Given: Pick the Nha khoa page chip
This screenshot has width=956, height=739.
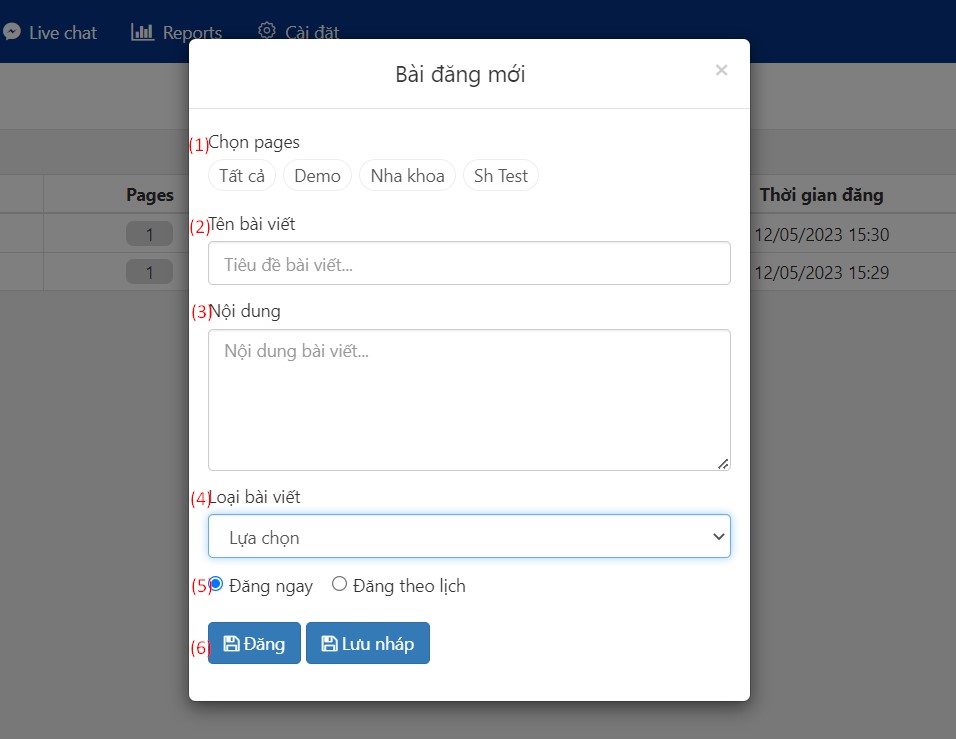Looking at the screenshot, I should pyautogui.click(x=407, y=176).
